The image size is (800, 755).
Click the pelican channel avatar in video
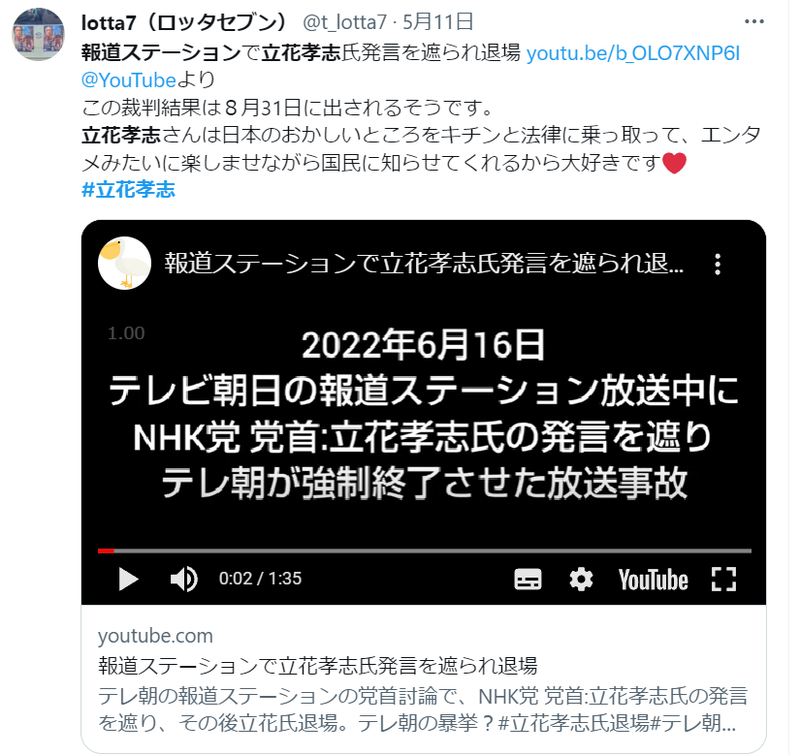click(124, 263)
